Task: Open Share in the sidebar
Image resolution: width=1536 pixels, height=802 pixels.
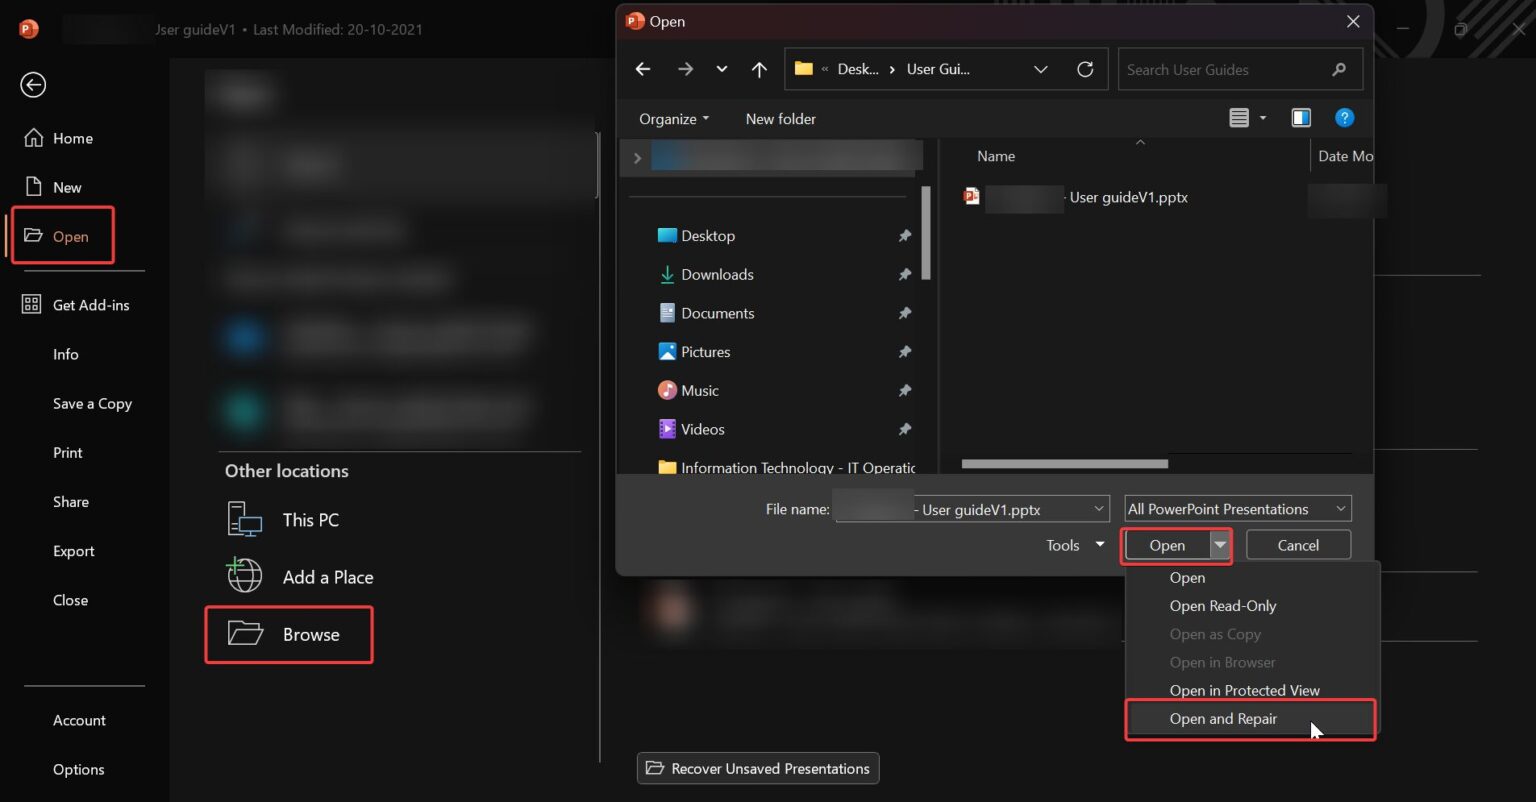Action: [70, 501]
